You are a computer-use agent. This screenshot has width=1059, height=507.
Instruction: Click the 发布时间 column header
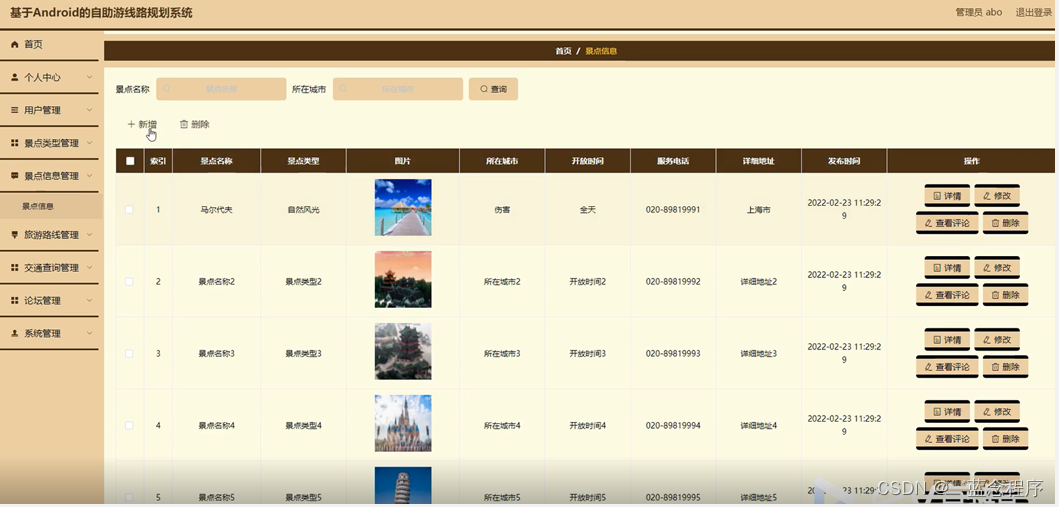[x=844, y=161]
